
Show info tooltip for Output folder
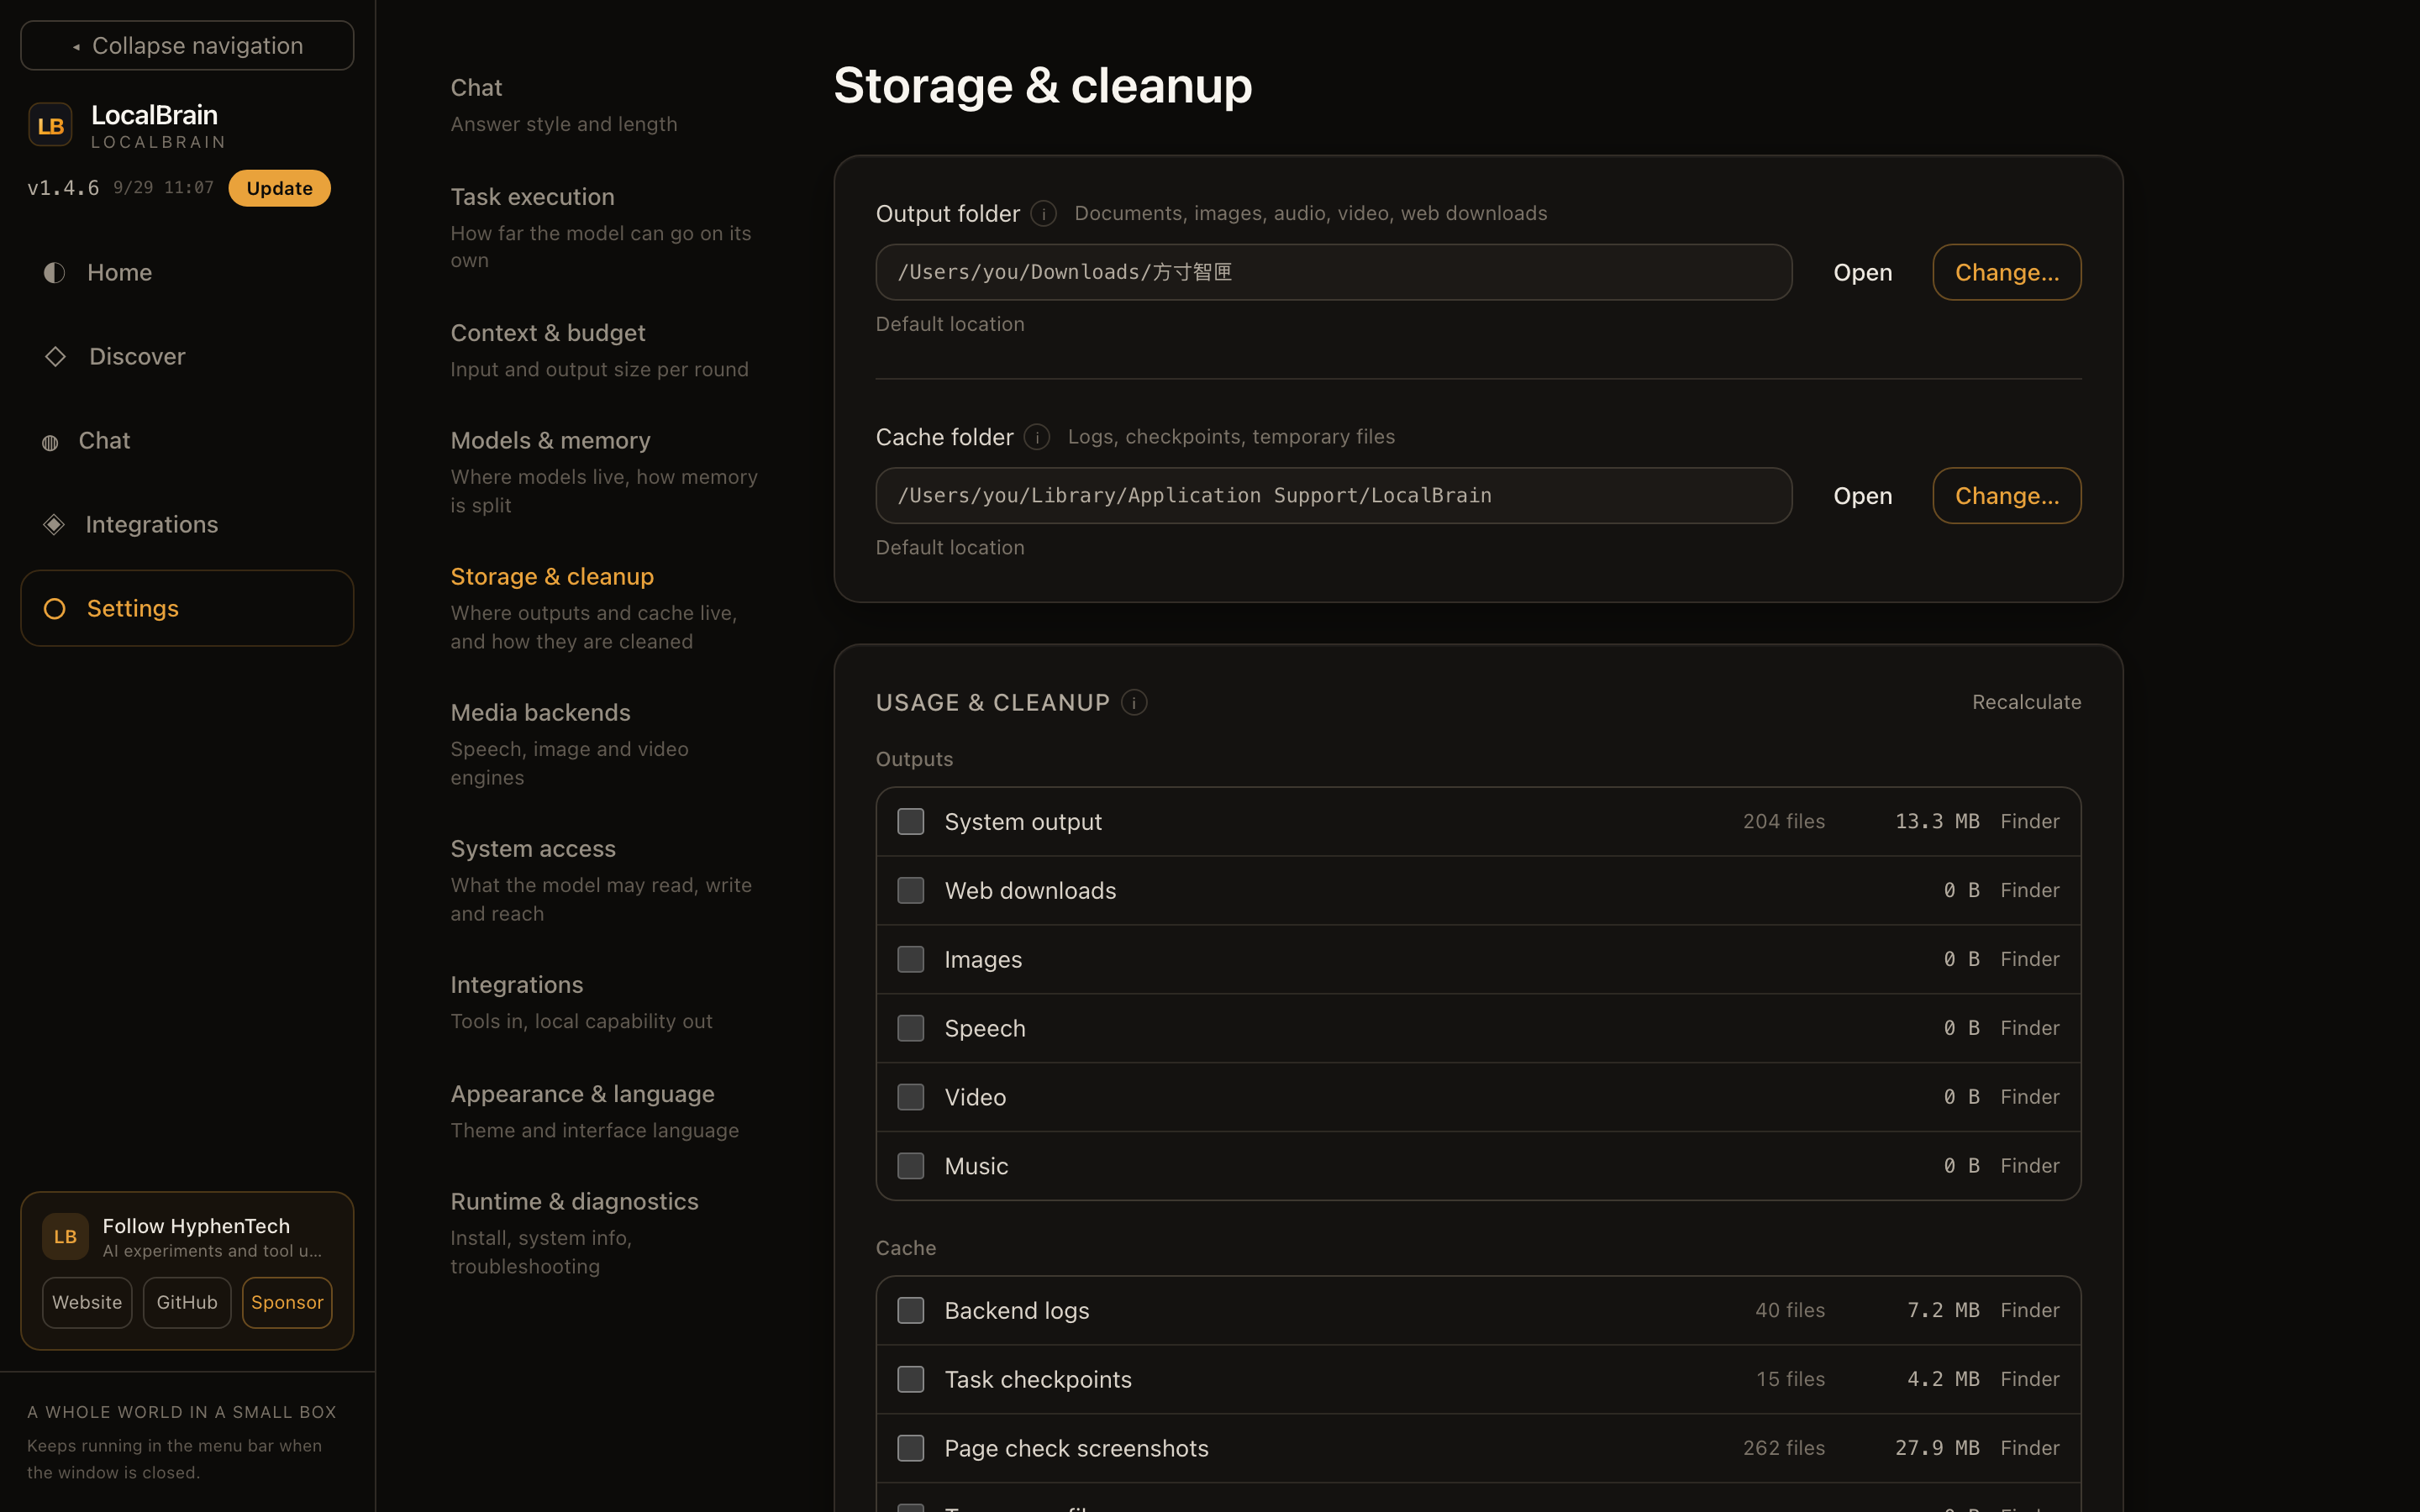pos(1043,213)
